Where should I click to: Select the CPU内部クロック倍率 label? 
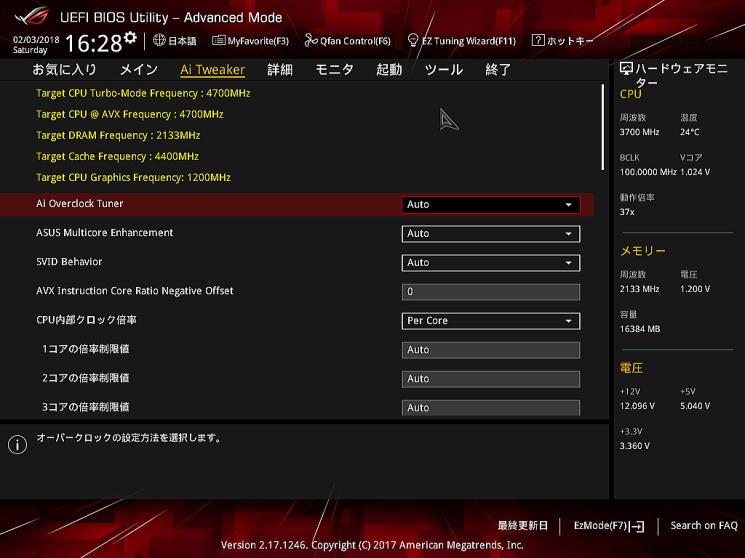click(x=86, y=320)
